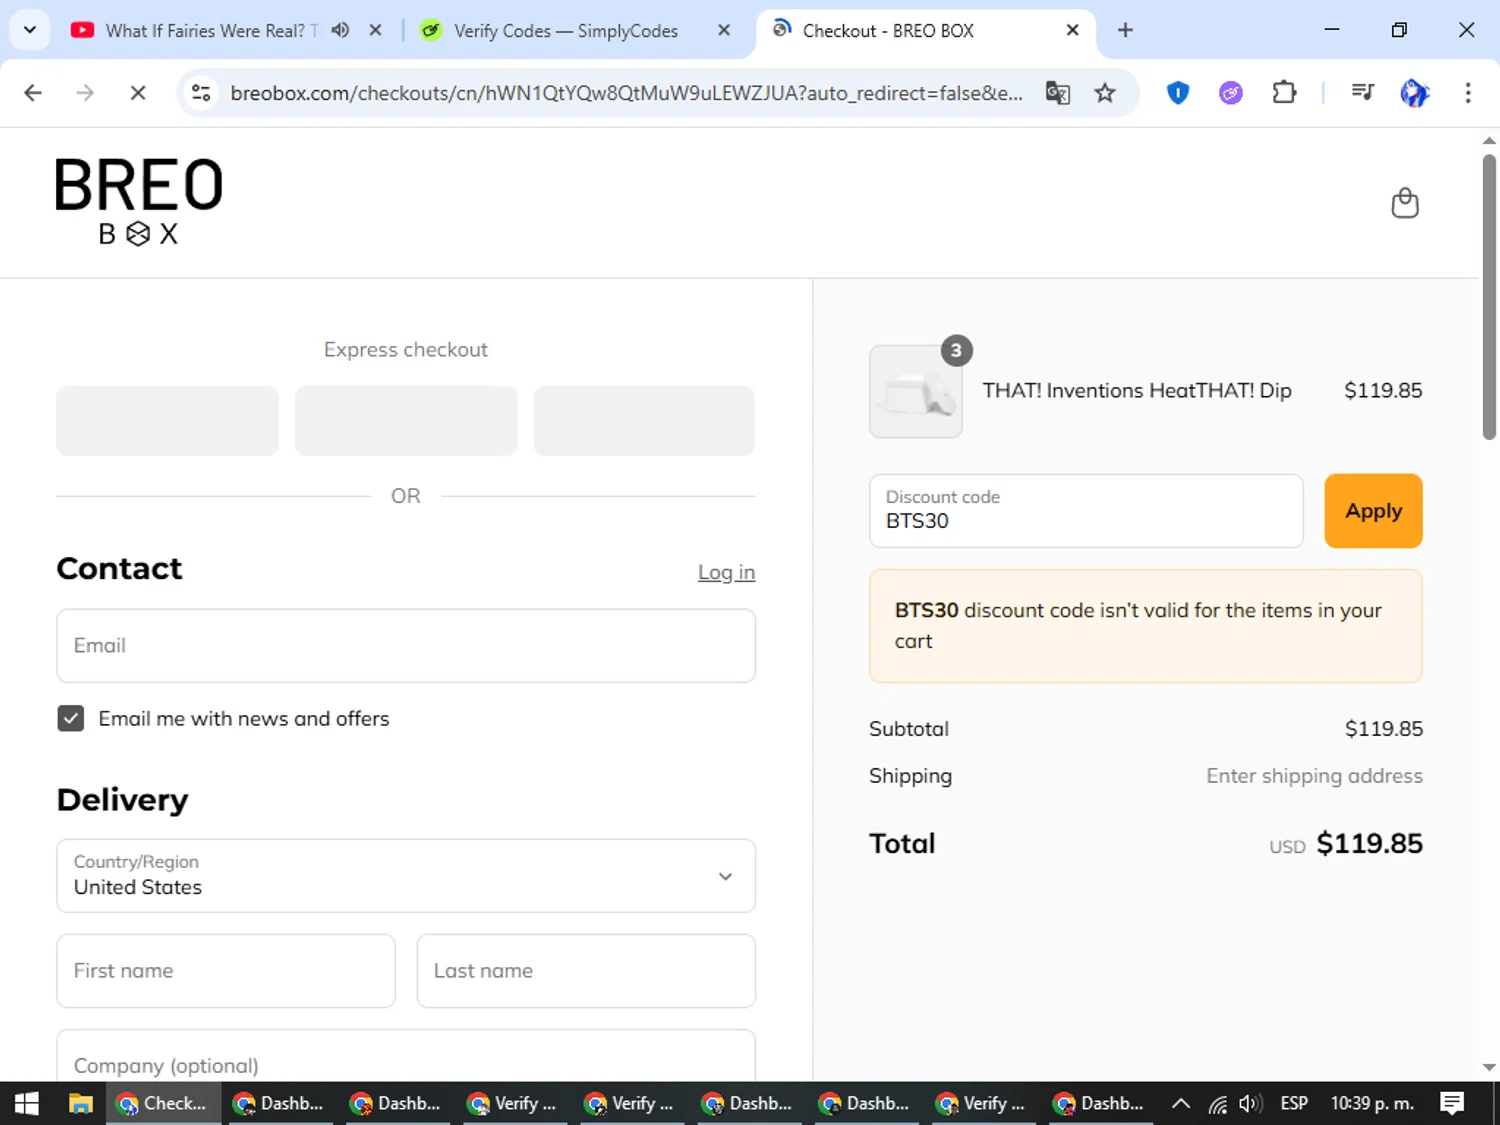
Task: Open the purple round extension icon
Action: coord(1231,93)
